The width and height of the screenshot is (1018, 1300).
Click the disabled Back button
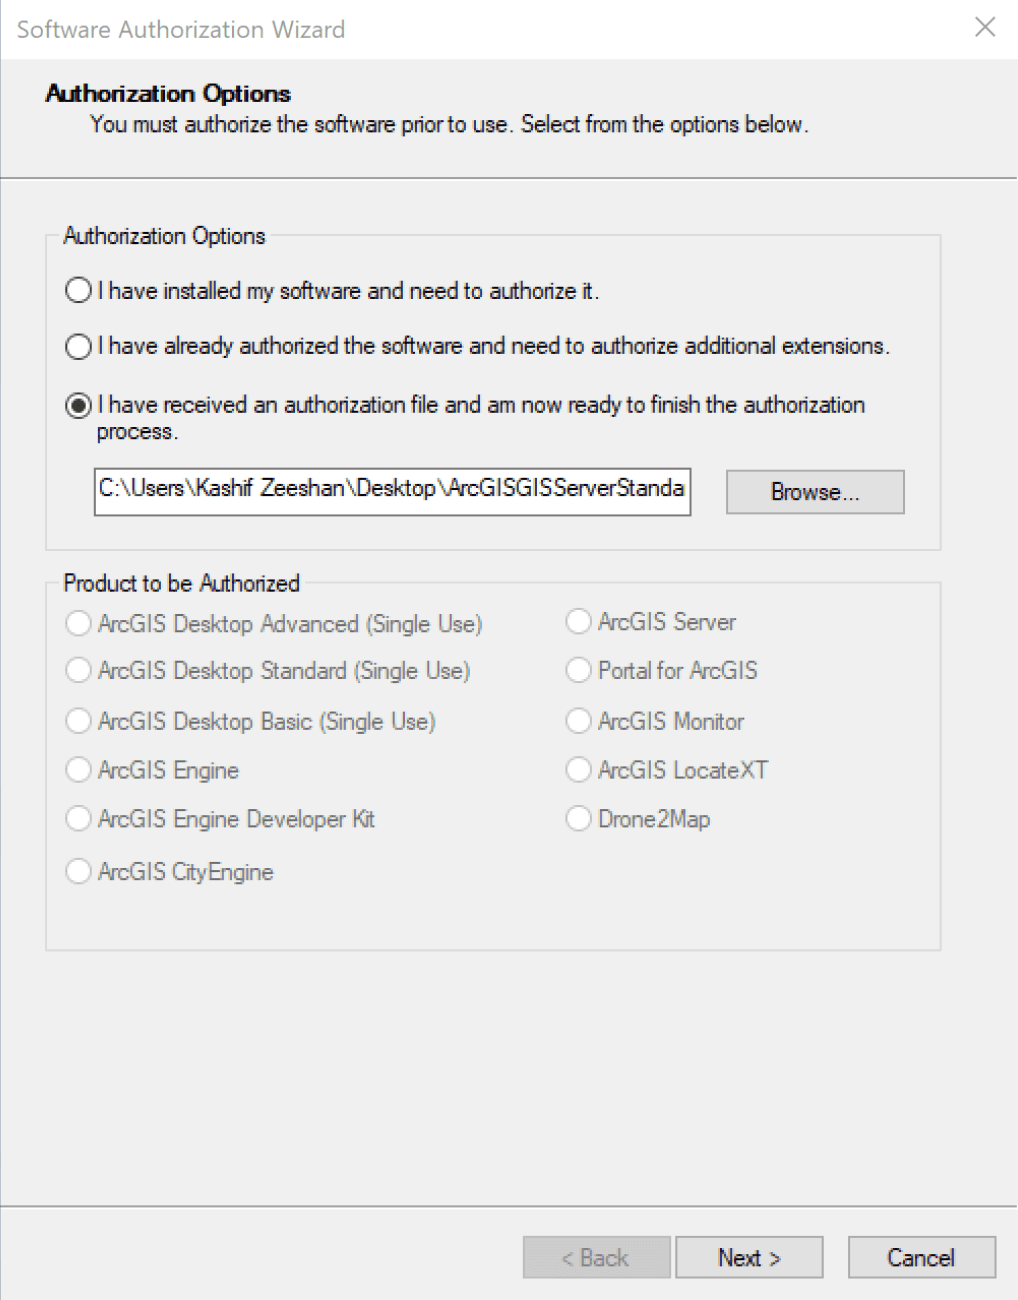[596, 1257]
